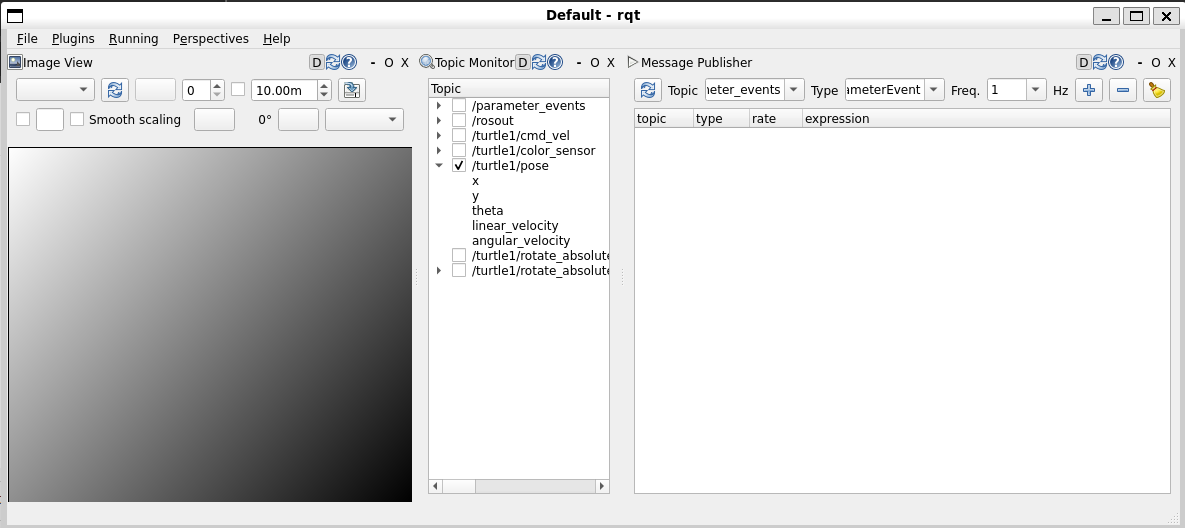This screenshot has height=528, width=1185.
Task: Clear all publishers with the broom icon
Action: [1156, 90]
